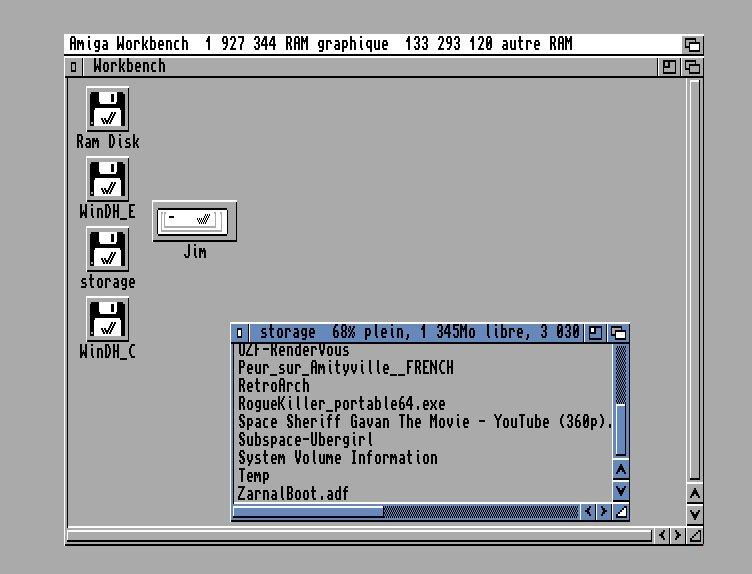Select the Temp entry
The width and height of the screenshot is (752, 574).
pos(253,476)
